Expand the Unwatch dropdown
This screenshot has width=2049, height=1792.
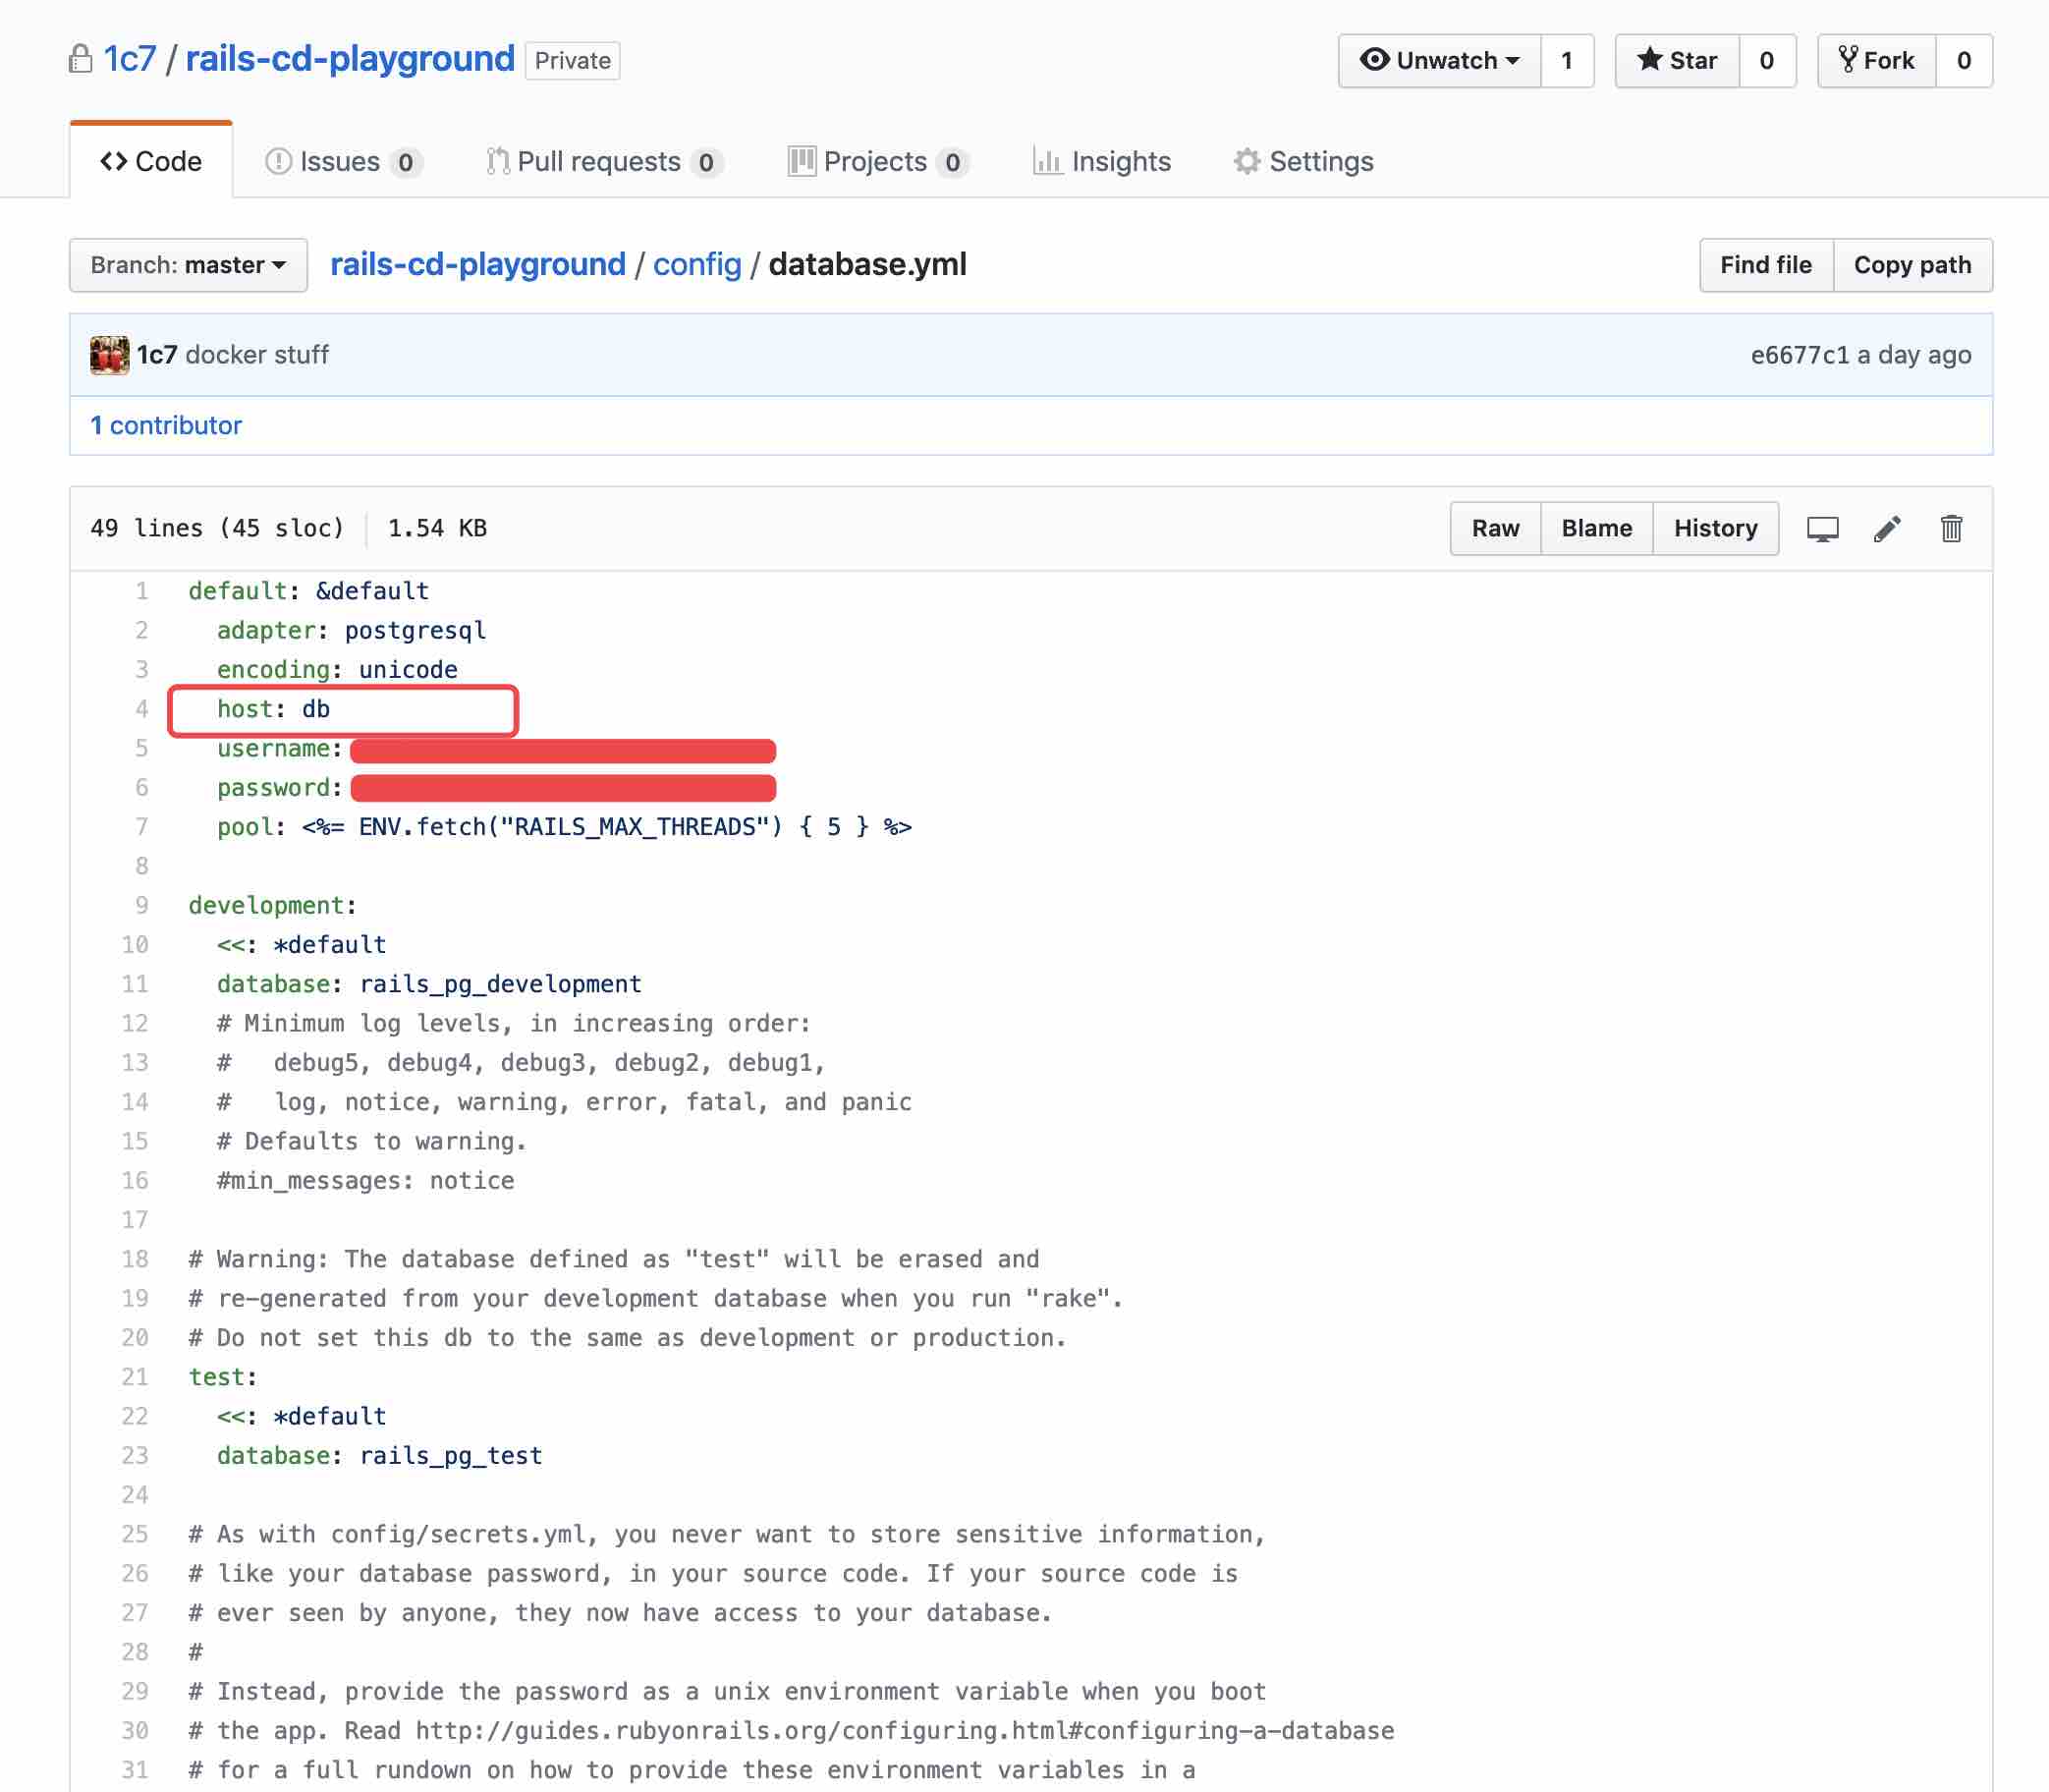coord(1439,61)
